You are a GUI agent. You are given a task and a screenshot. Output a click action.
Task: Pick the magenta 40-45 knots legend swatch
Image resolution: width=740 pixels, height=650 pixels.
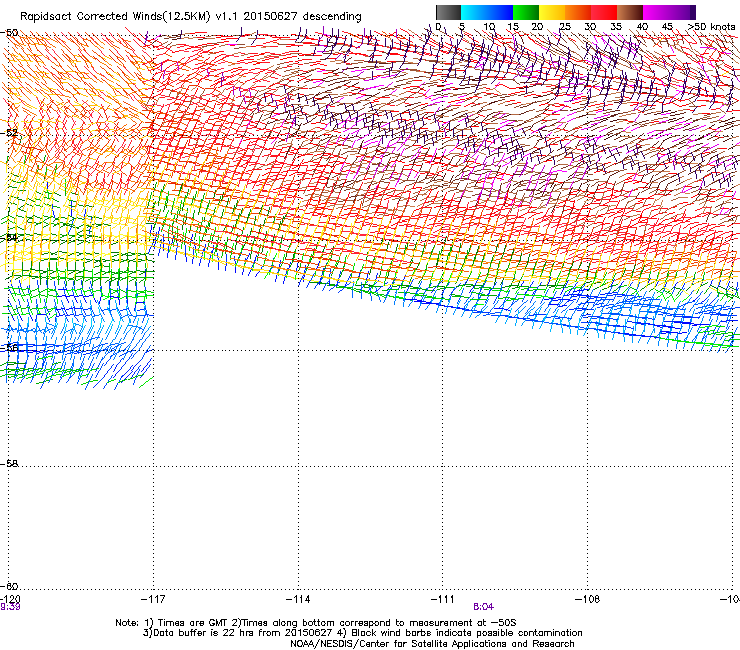tap(656, 12)
